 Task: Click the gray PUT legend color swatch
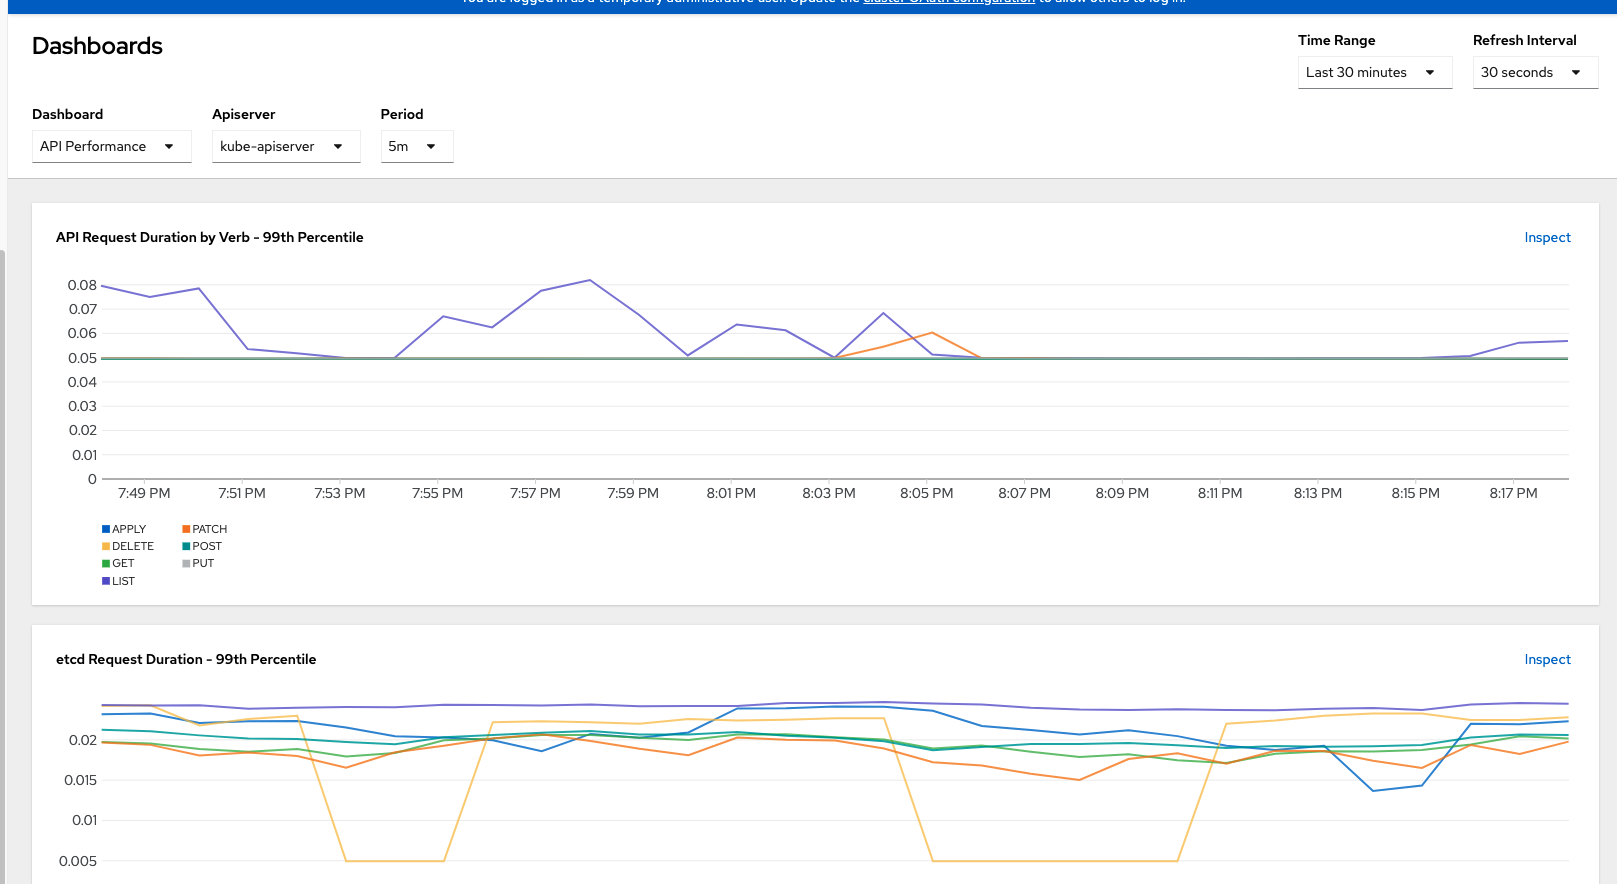click(x=186, y=563)
